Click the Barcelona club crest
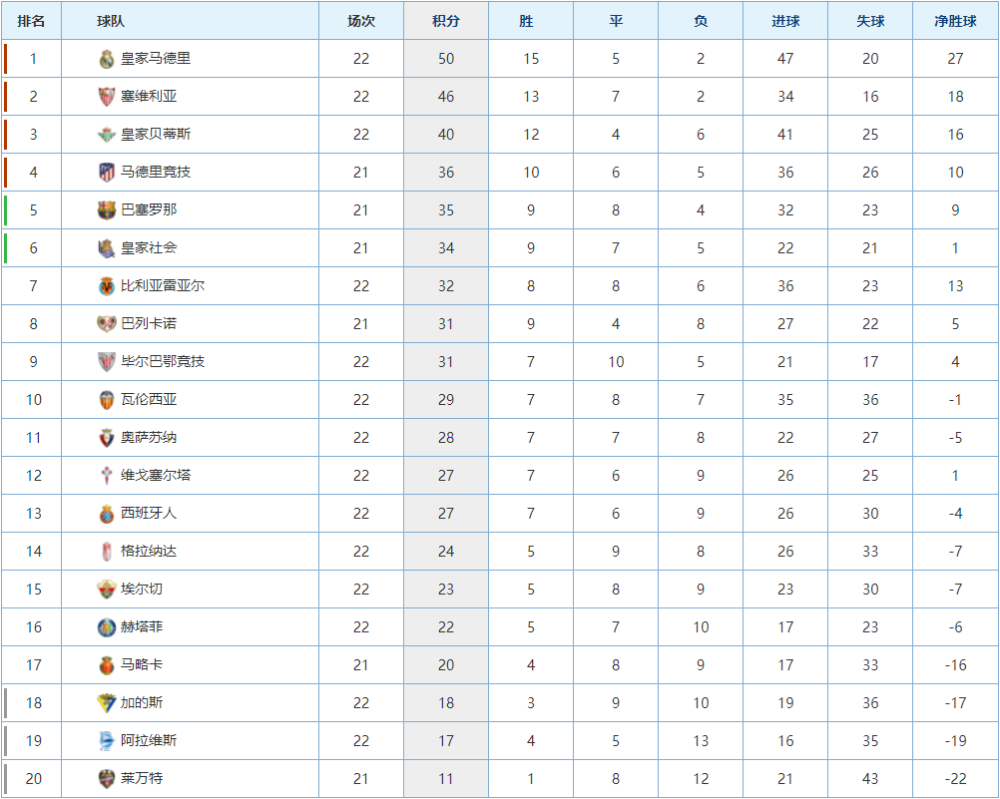The width and height of the screenshot is (1000, 799). (106, 211)
